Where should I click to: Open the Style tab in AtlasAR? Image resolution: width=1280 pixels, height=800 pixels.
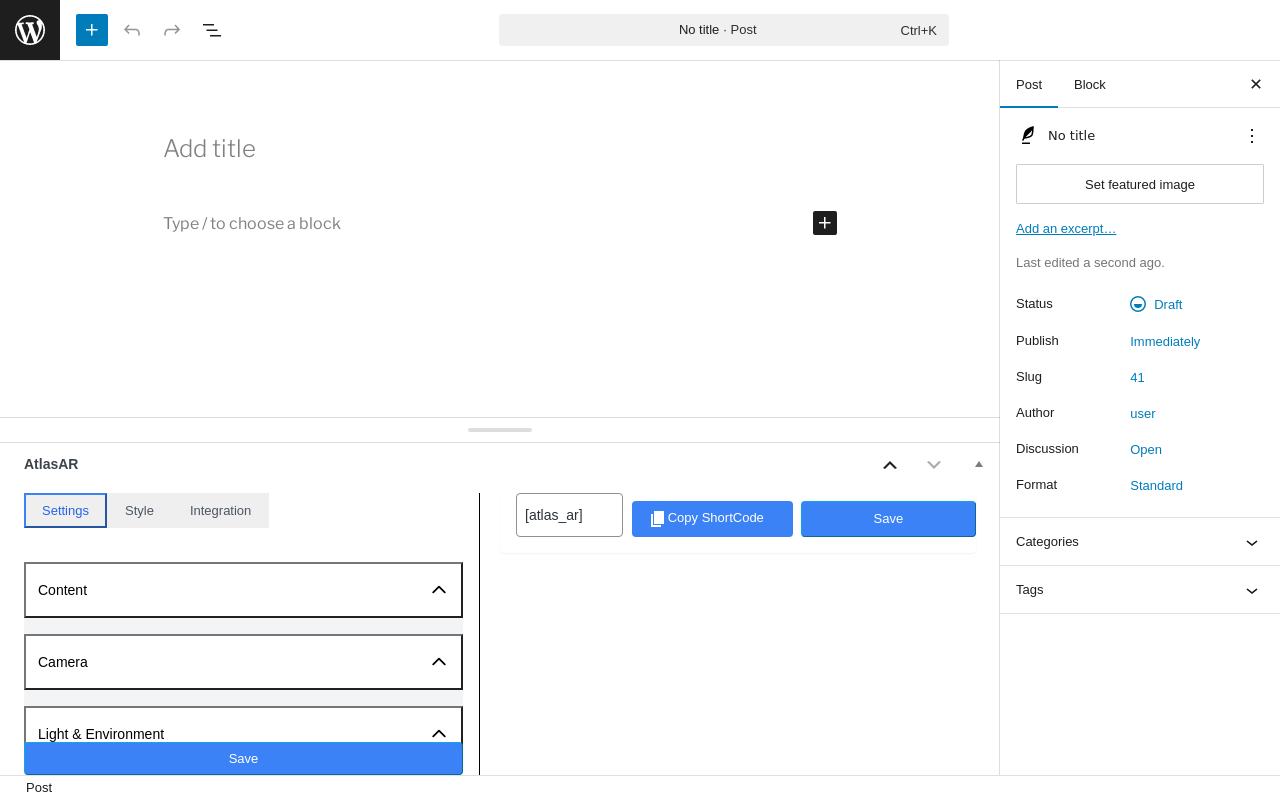coord(139,511)
